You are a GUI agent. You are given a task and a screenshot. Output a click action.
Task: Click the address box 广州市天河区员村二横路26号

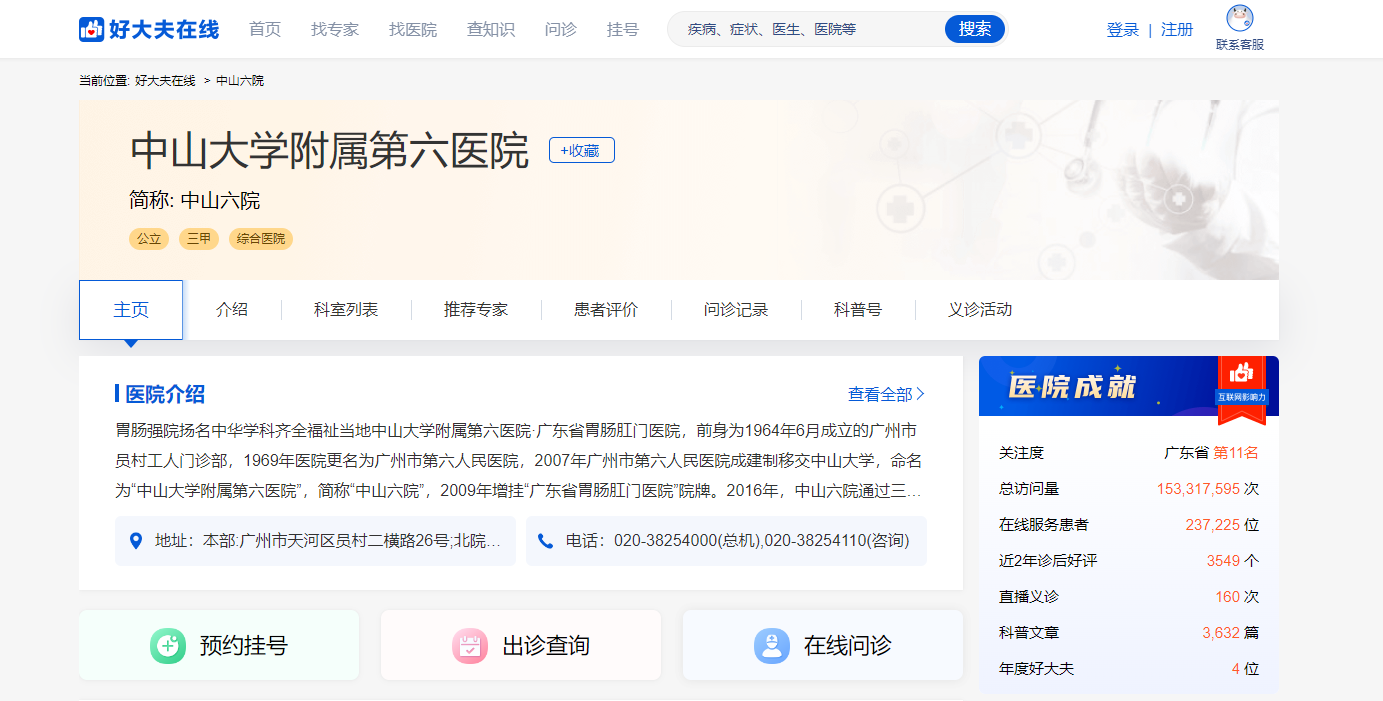[x=315, y=541]
